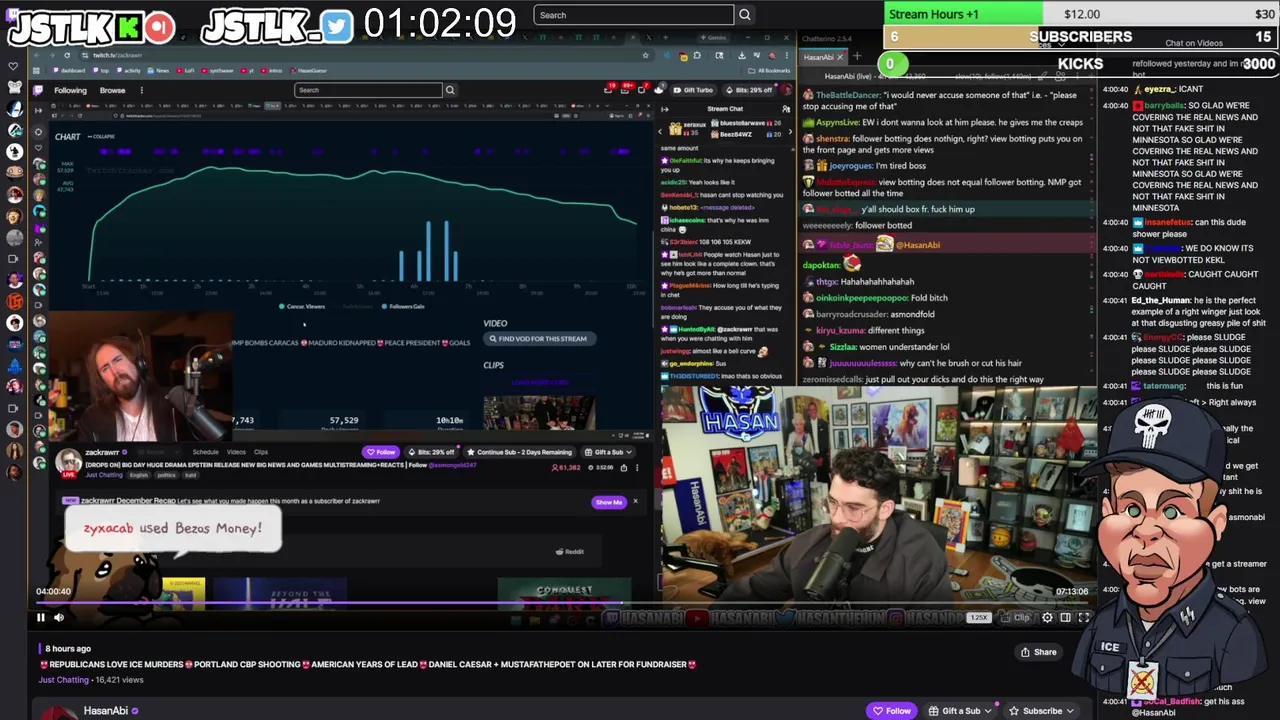Open the Just Chatting category link
Viewport: 1280px width, 720px height.
coord(64,680)
